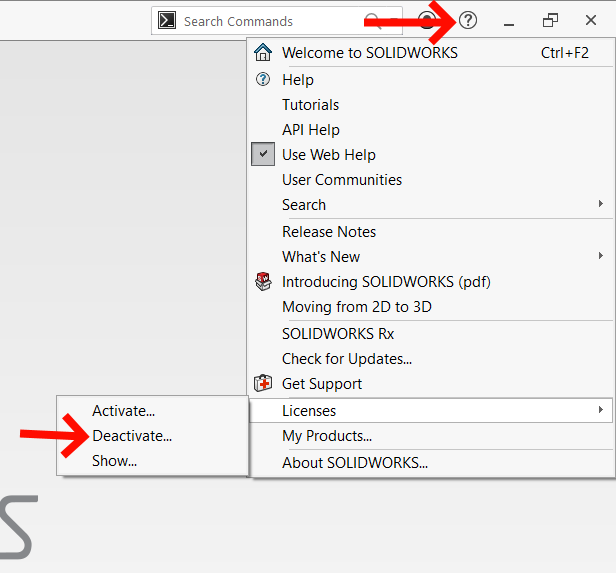The image size is (616, 573).
Task: Close the SOLIDWORKS window
Action: coord(591,20)
